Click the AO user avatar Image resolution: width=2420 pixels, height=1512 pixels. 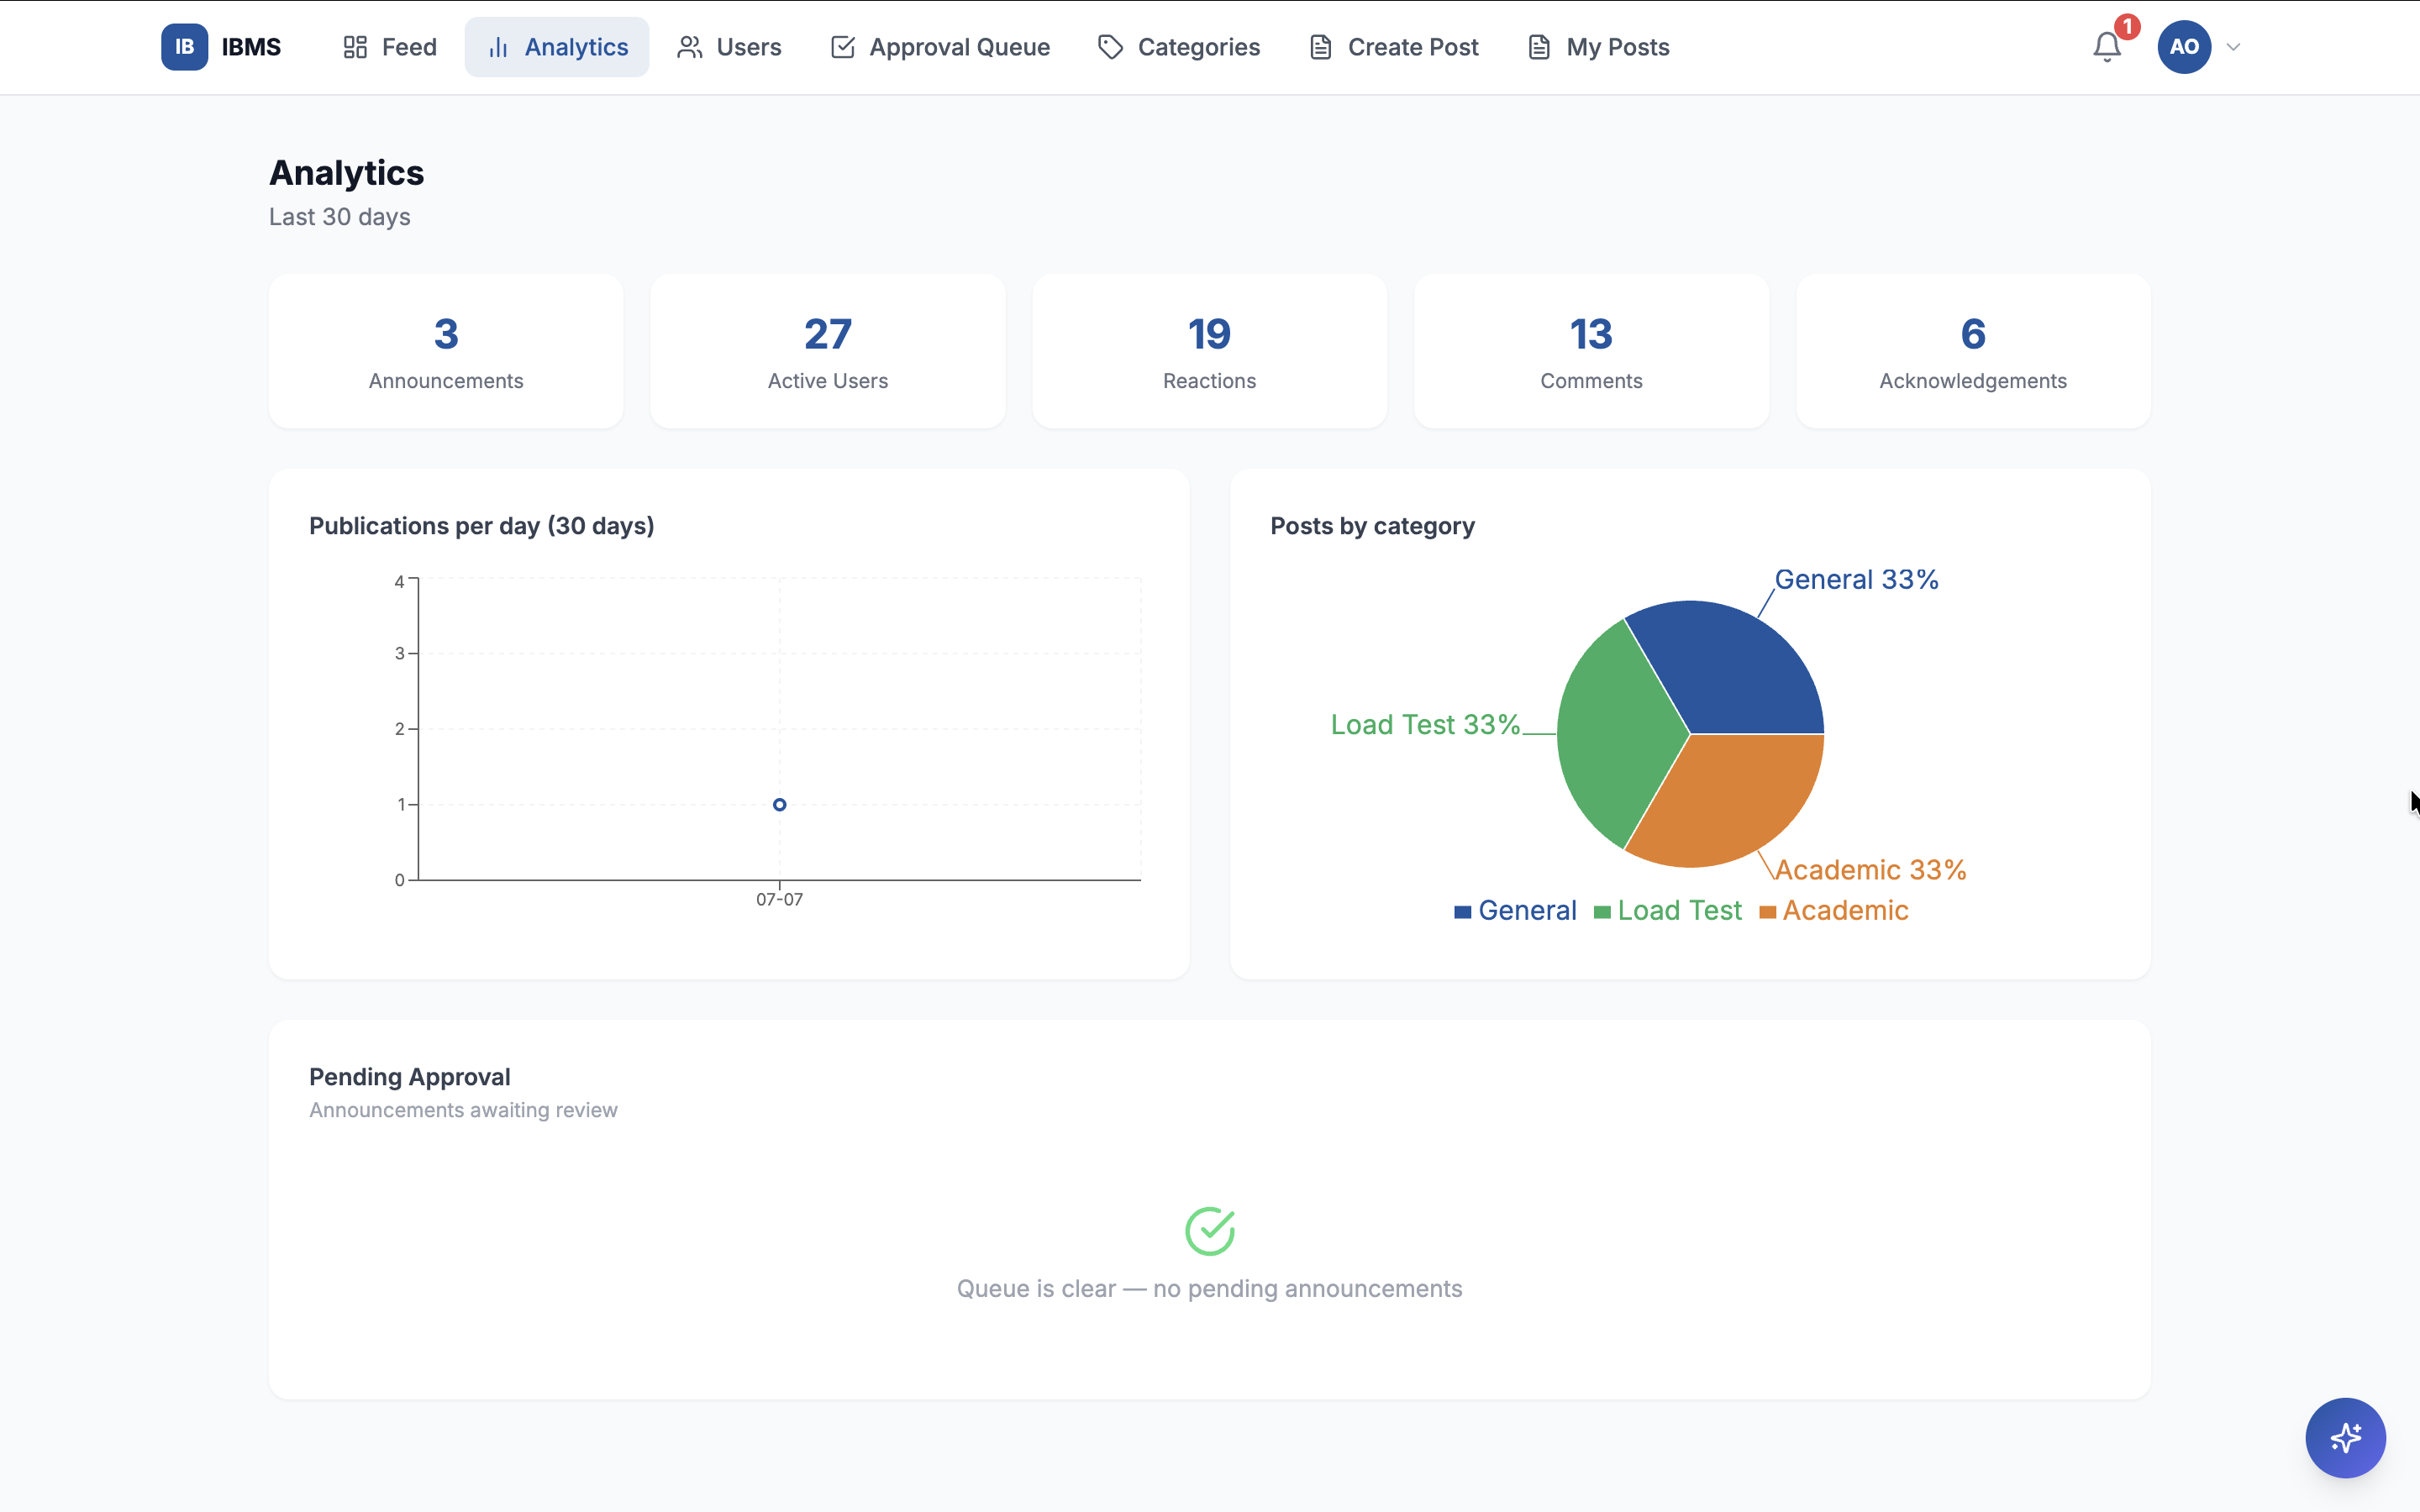(2184, 47)
